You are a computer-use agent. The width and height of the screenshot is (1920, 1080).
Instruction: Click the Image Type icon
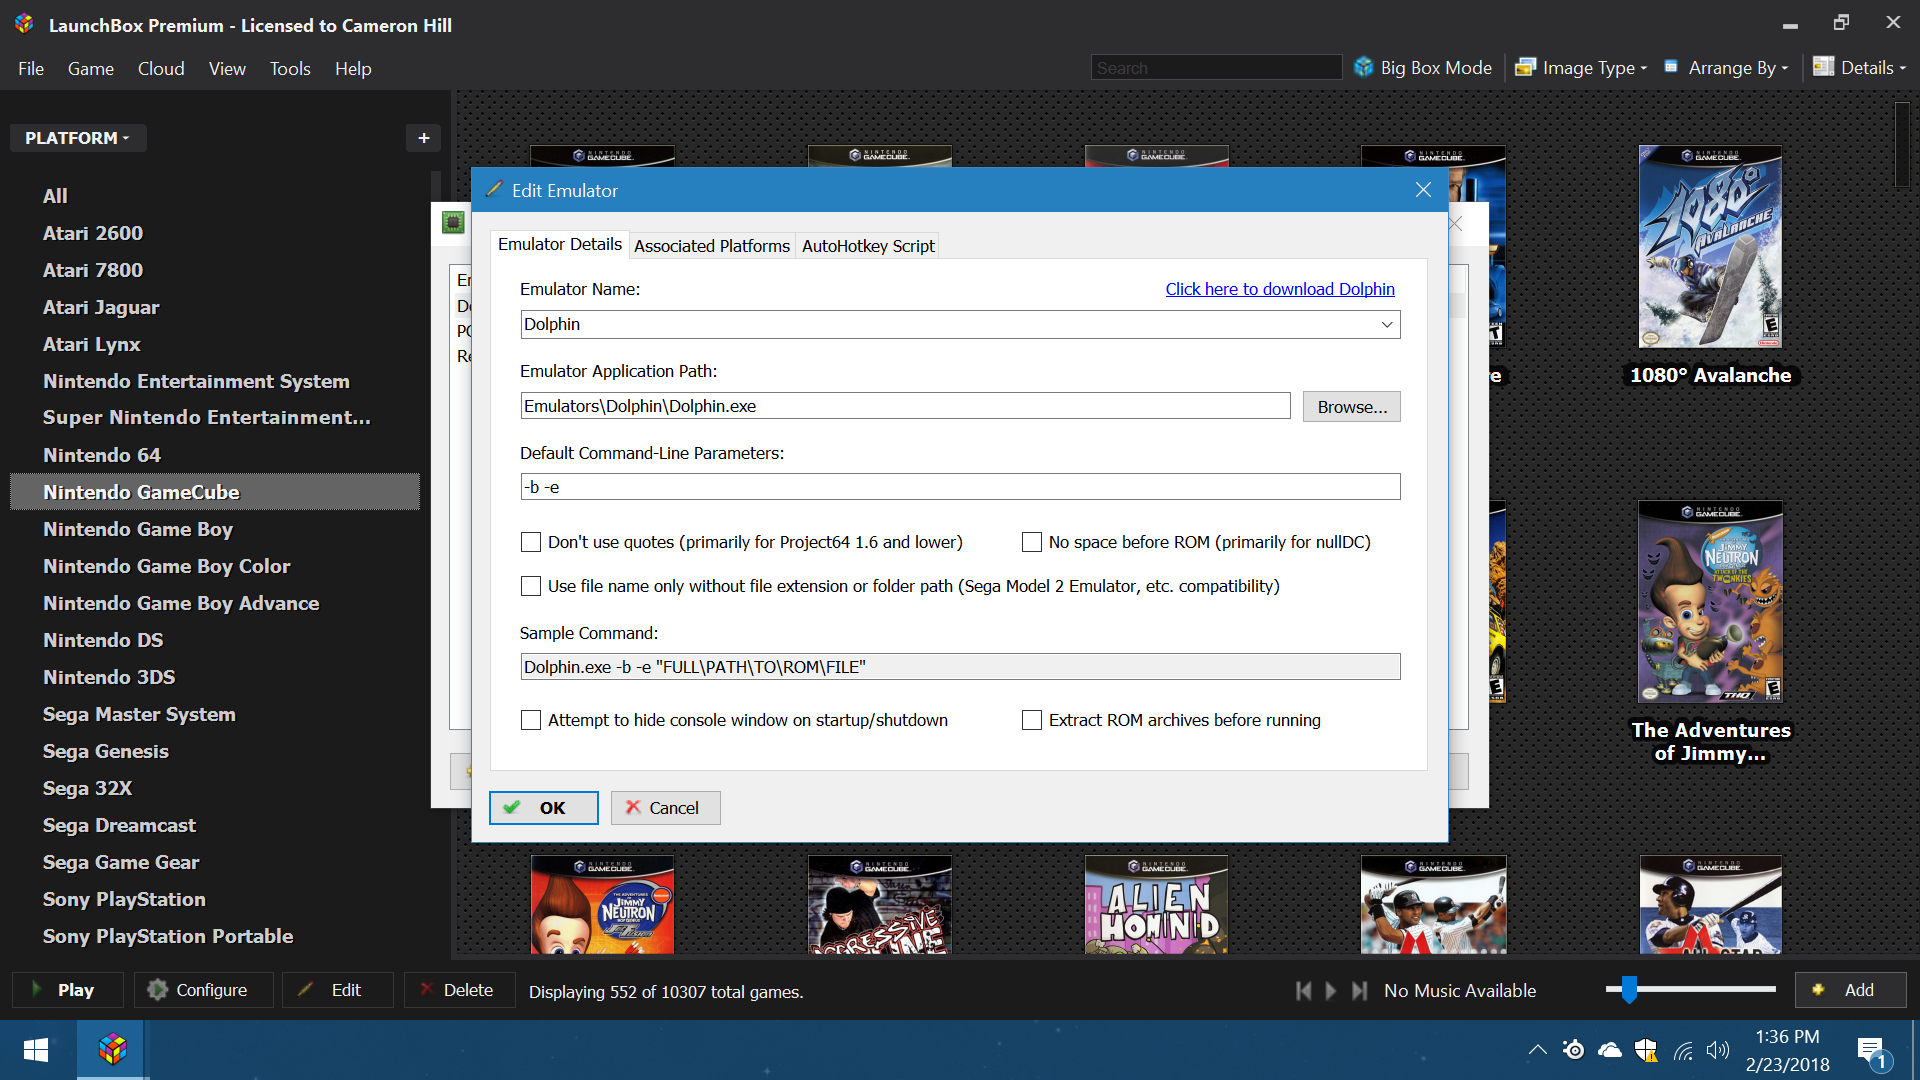[1525, 68]
